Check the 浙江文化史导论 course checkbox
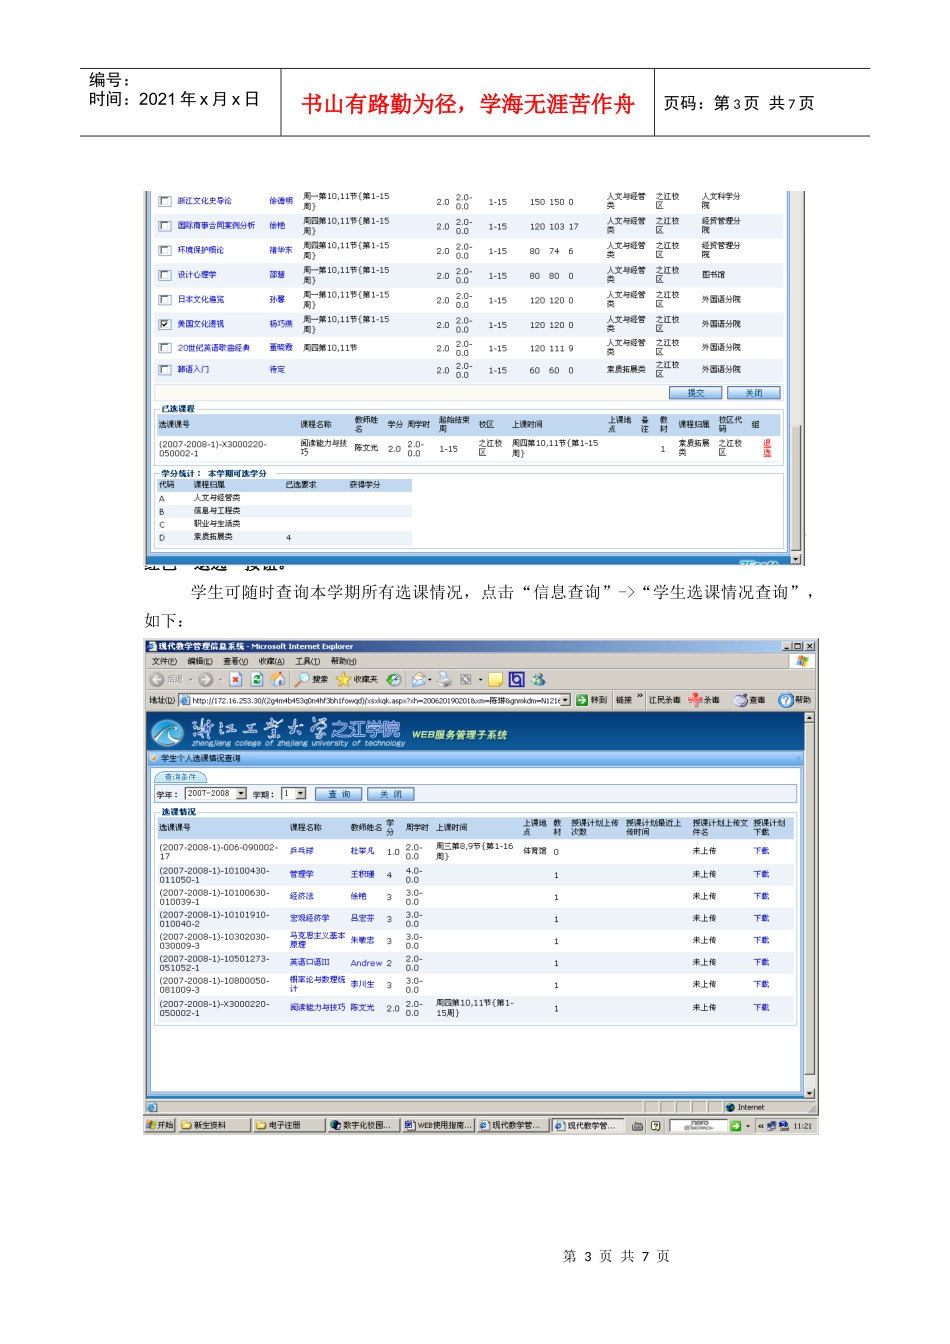 point(165,201)
